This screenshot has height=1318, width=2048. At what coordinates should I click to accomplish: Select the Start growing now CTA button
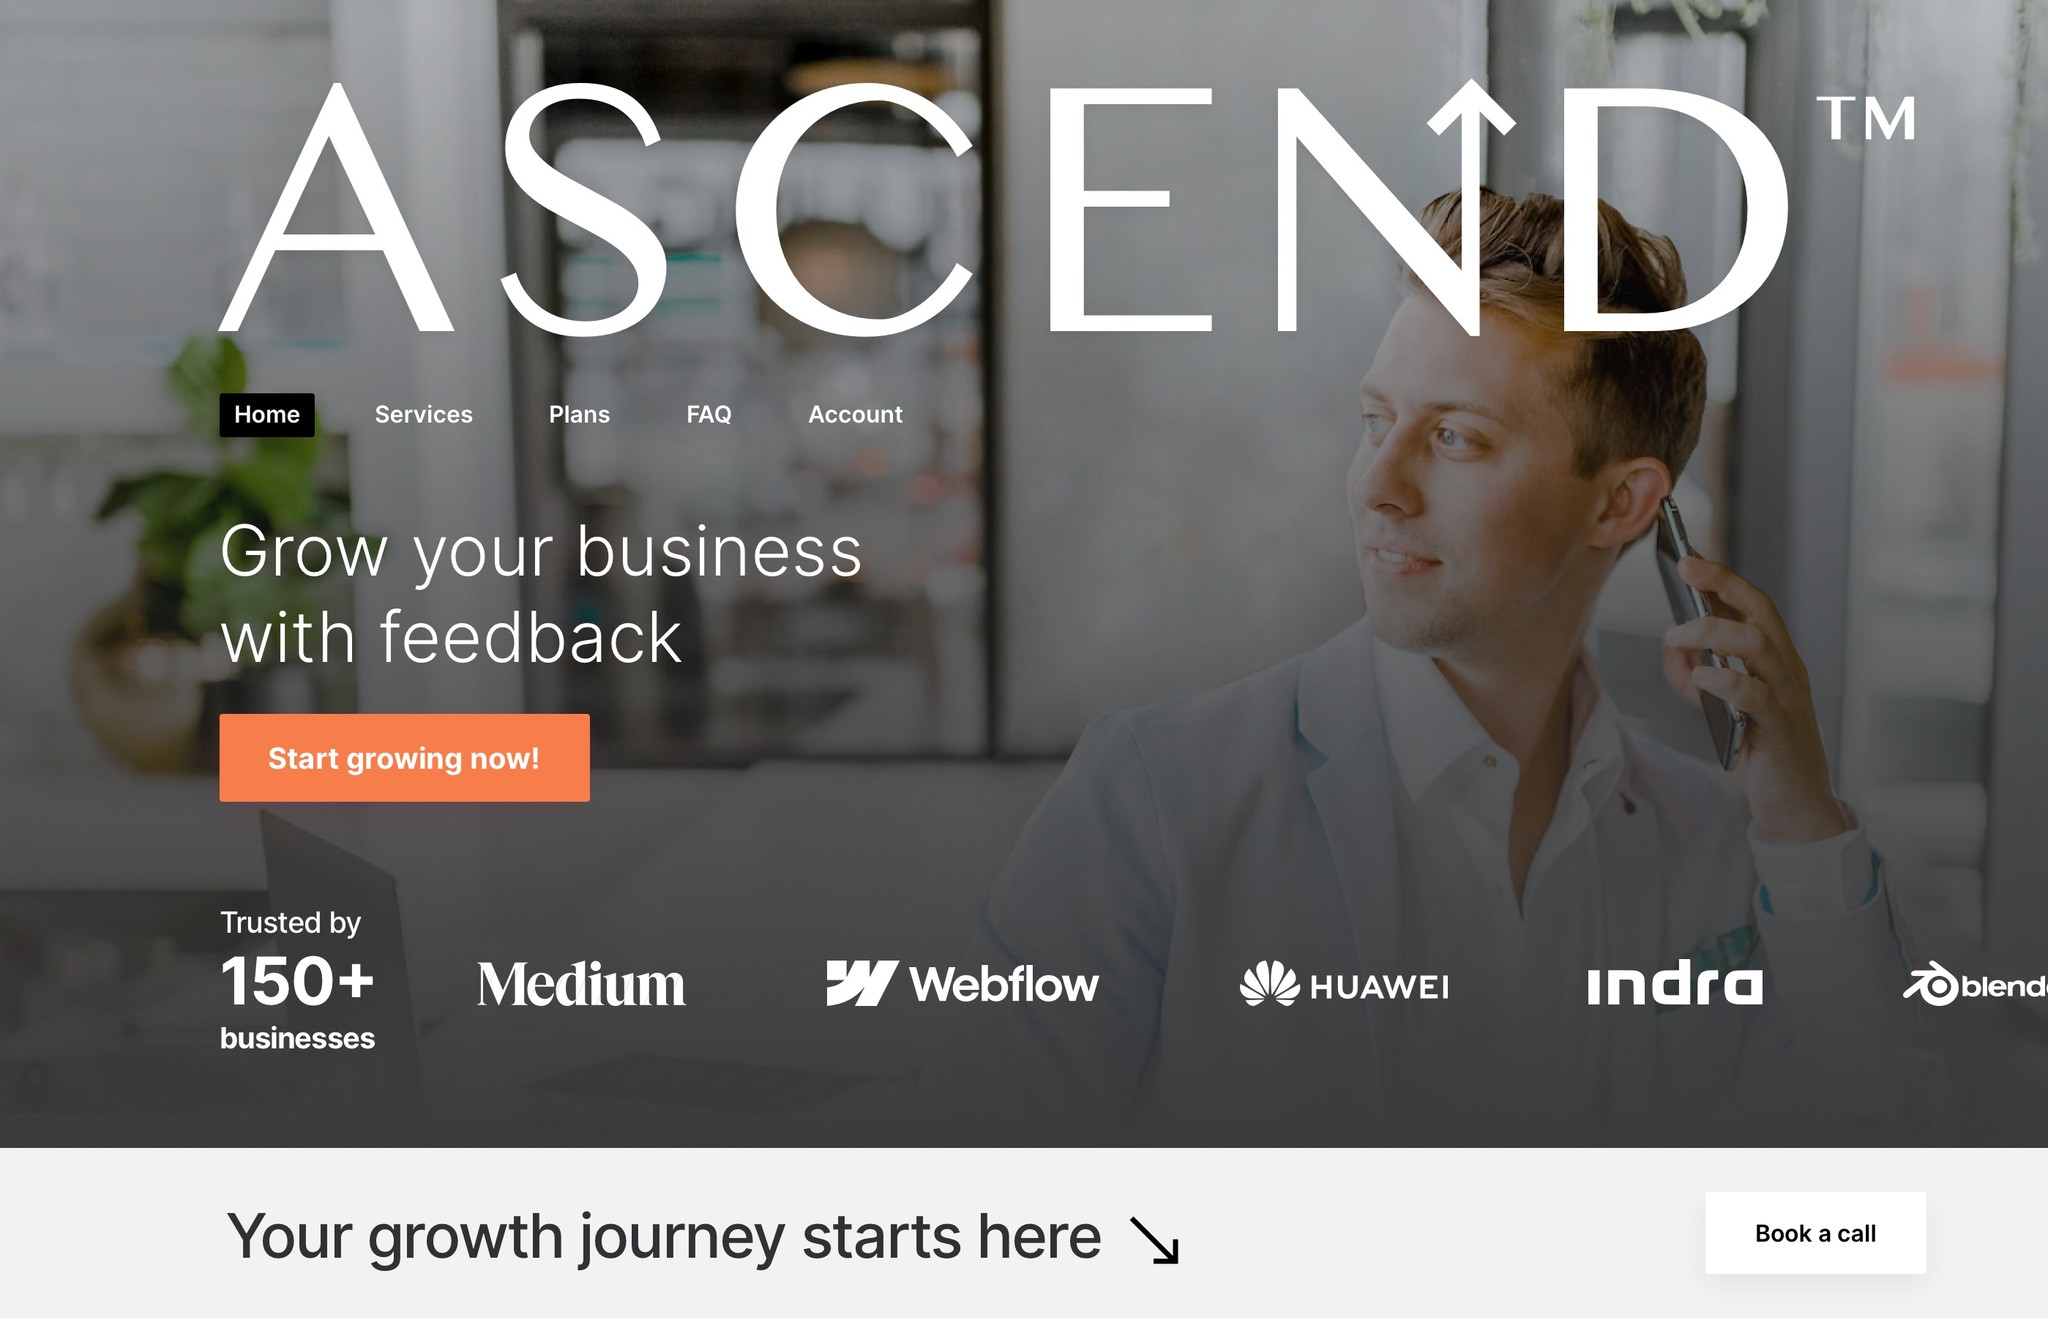(403, 755)
